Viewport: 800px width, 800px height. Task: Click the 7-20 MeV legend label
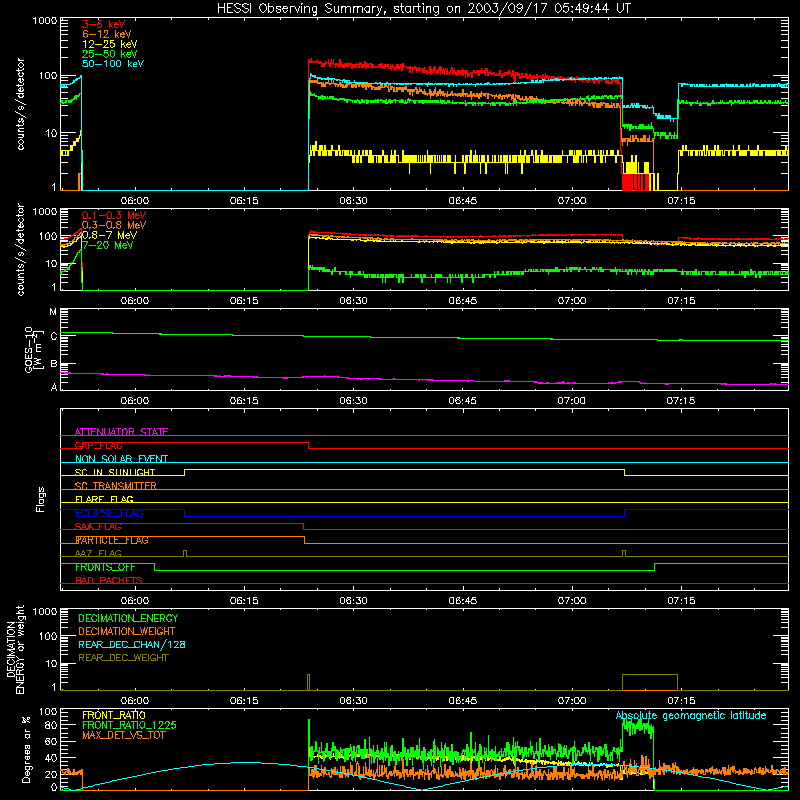108,245
